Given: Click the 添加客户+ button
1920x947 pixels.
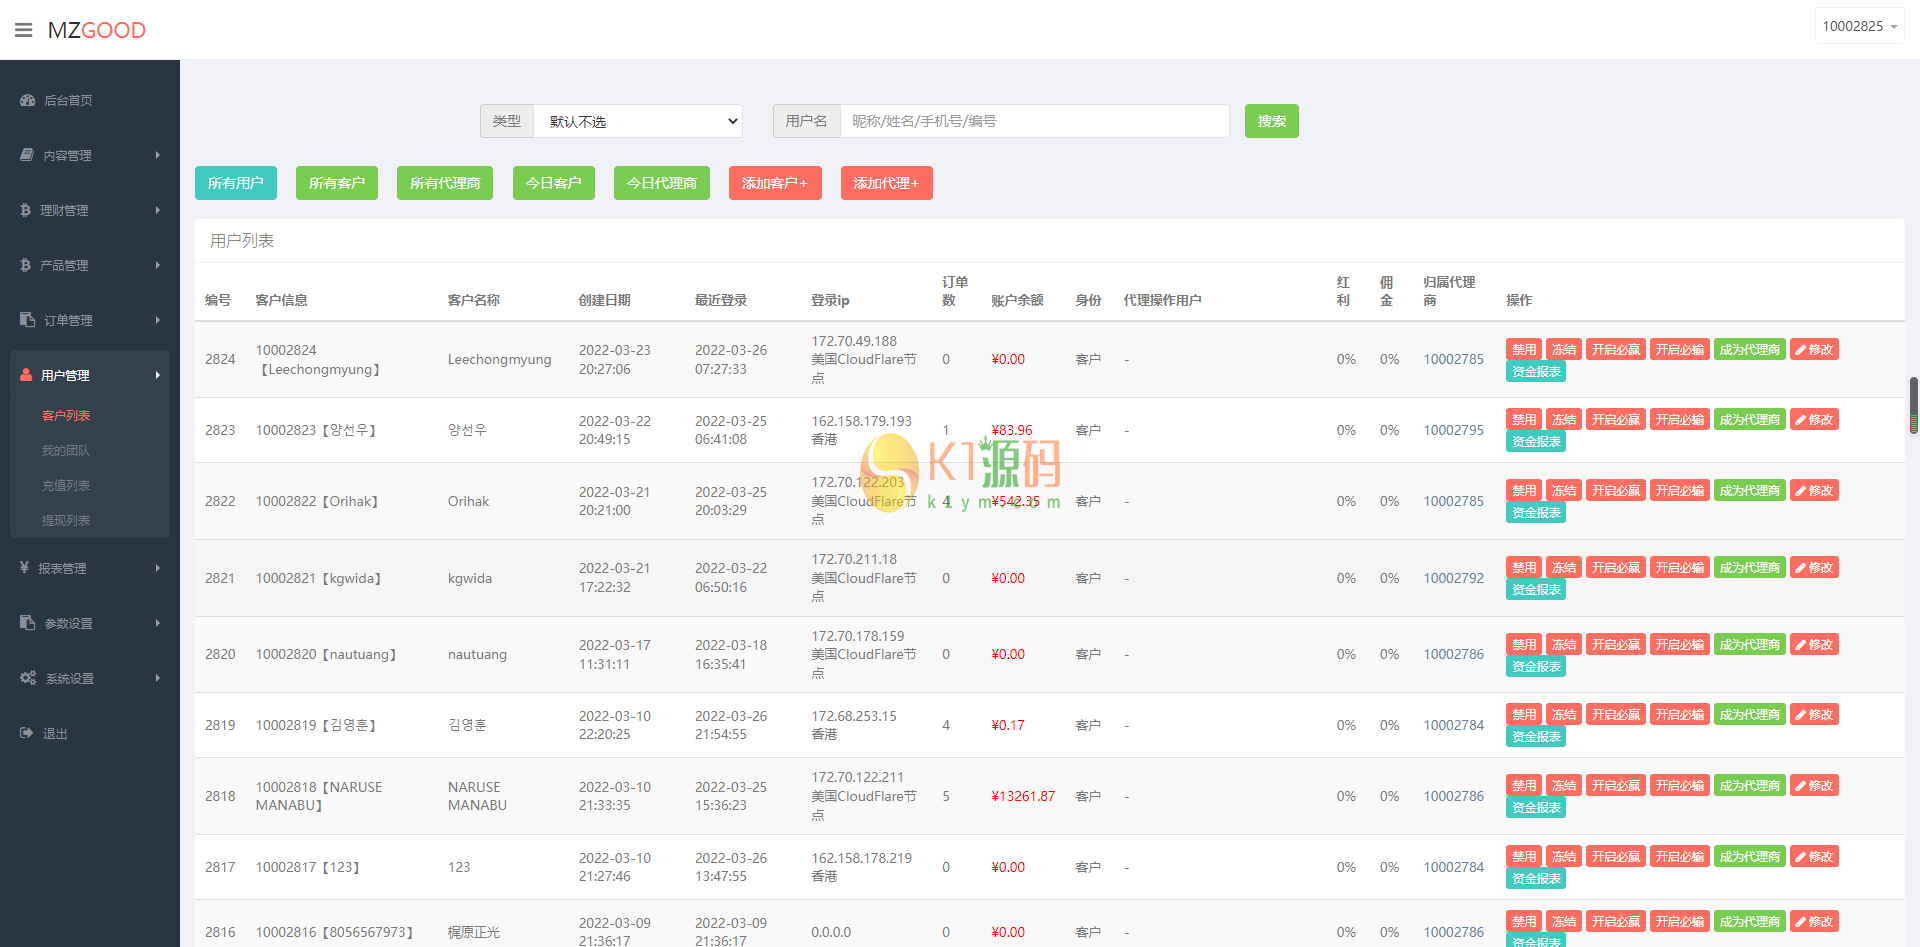Looking at the screenshot, I should coord(774,183).
